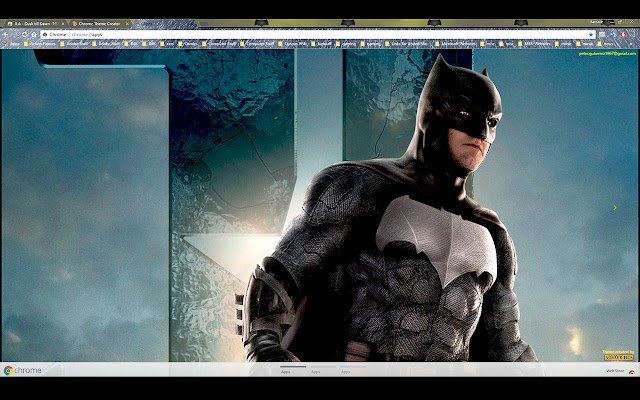640x400 pixels.
Task: Open the first bookmark folder after Apps
Action: click(40, 44)
